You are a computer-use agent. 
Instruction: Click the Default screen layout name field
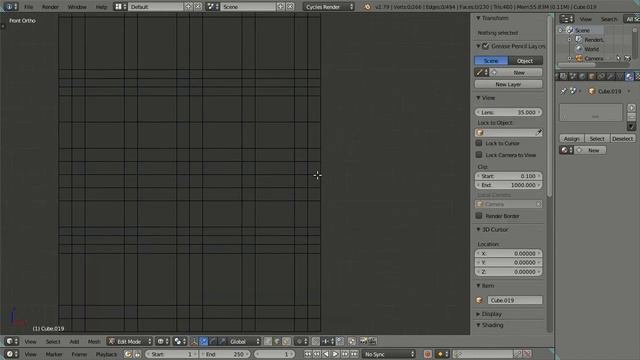[x=156, y=7]
